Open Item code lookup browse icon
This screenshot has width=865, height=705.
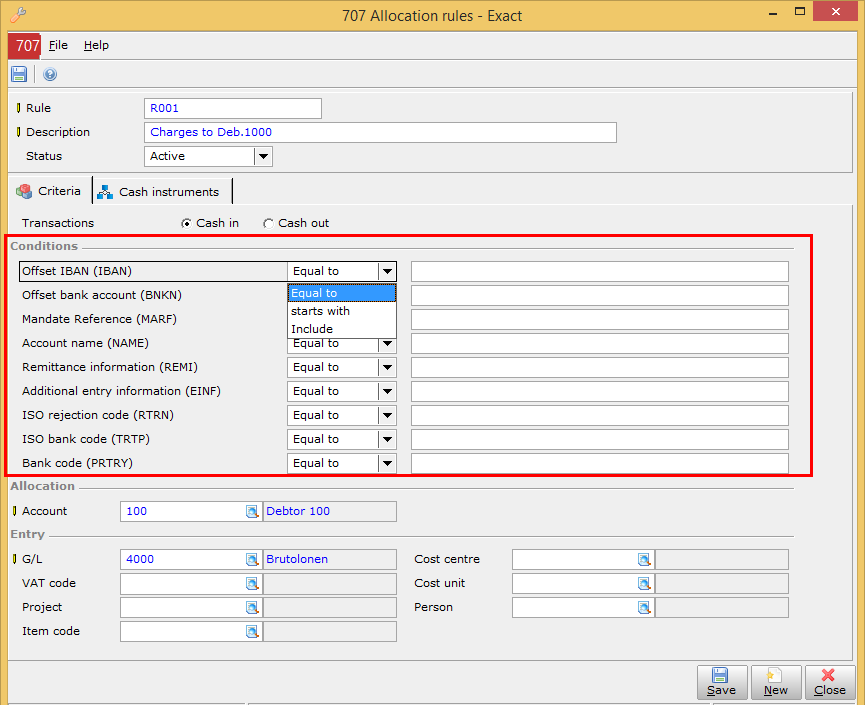[x=252, y=632]
